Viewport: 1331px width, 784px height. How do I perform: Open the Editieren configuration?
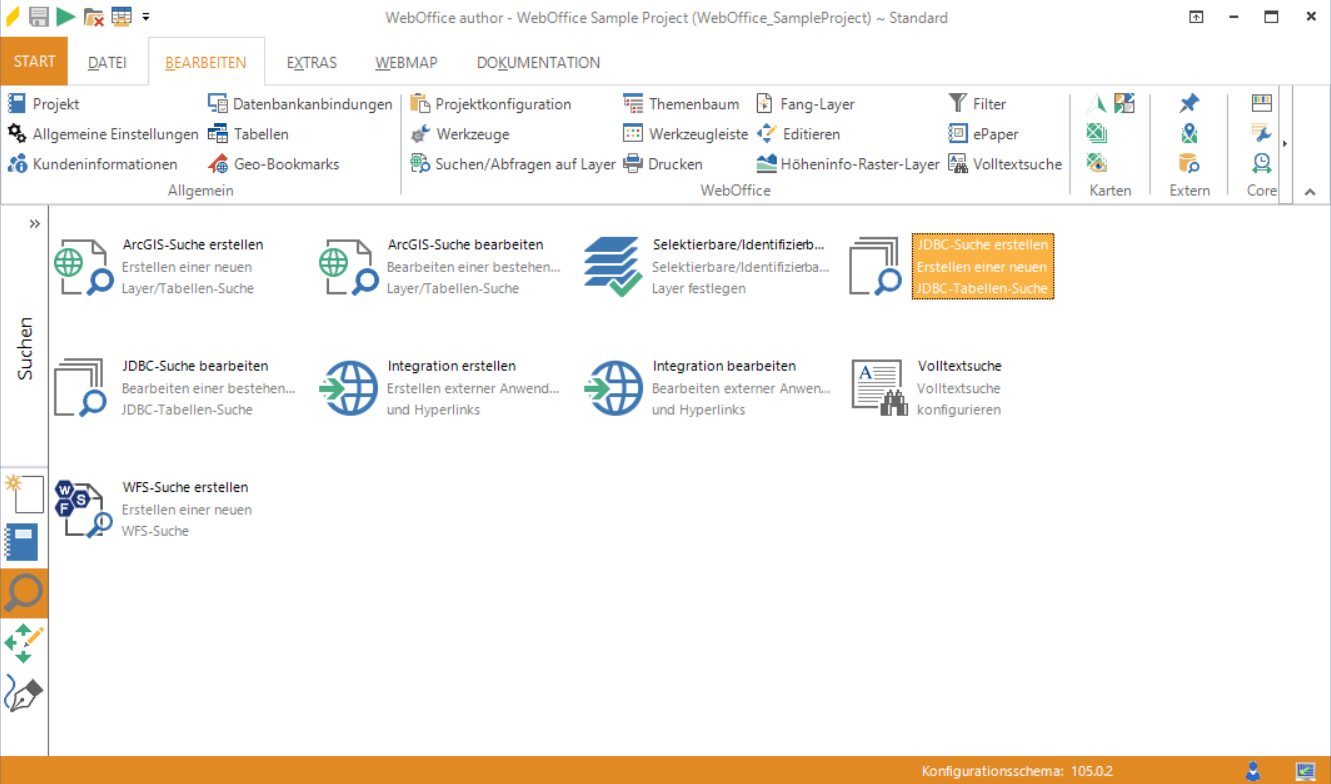(798, 134)
